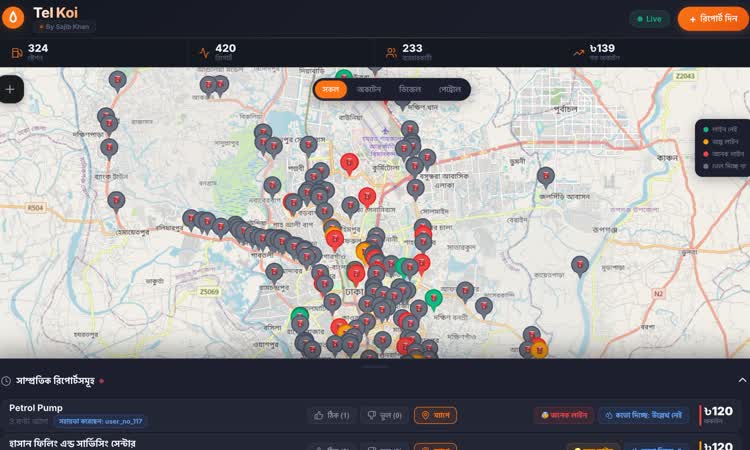The height and width of the screenshot is (450, 750).
Task: Click the orange রিপোর্ট দিন button
Action: point(712,19)
